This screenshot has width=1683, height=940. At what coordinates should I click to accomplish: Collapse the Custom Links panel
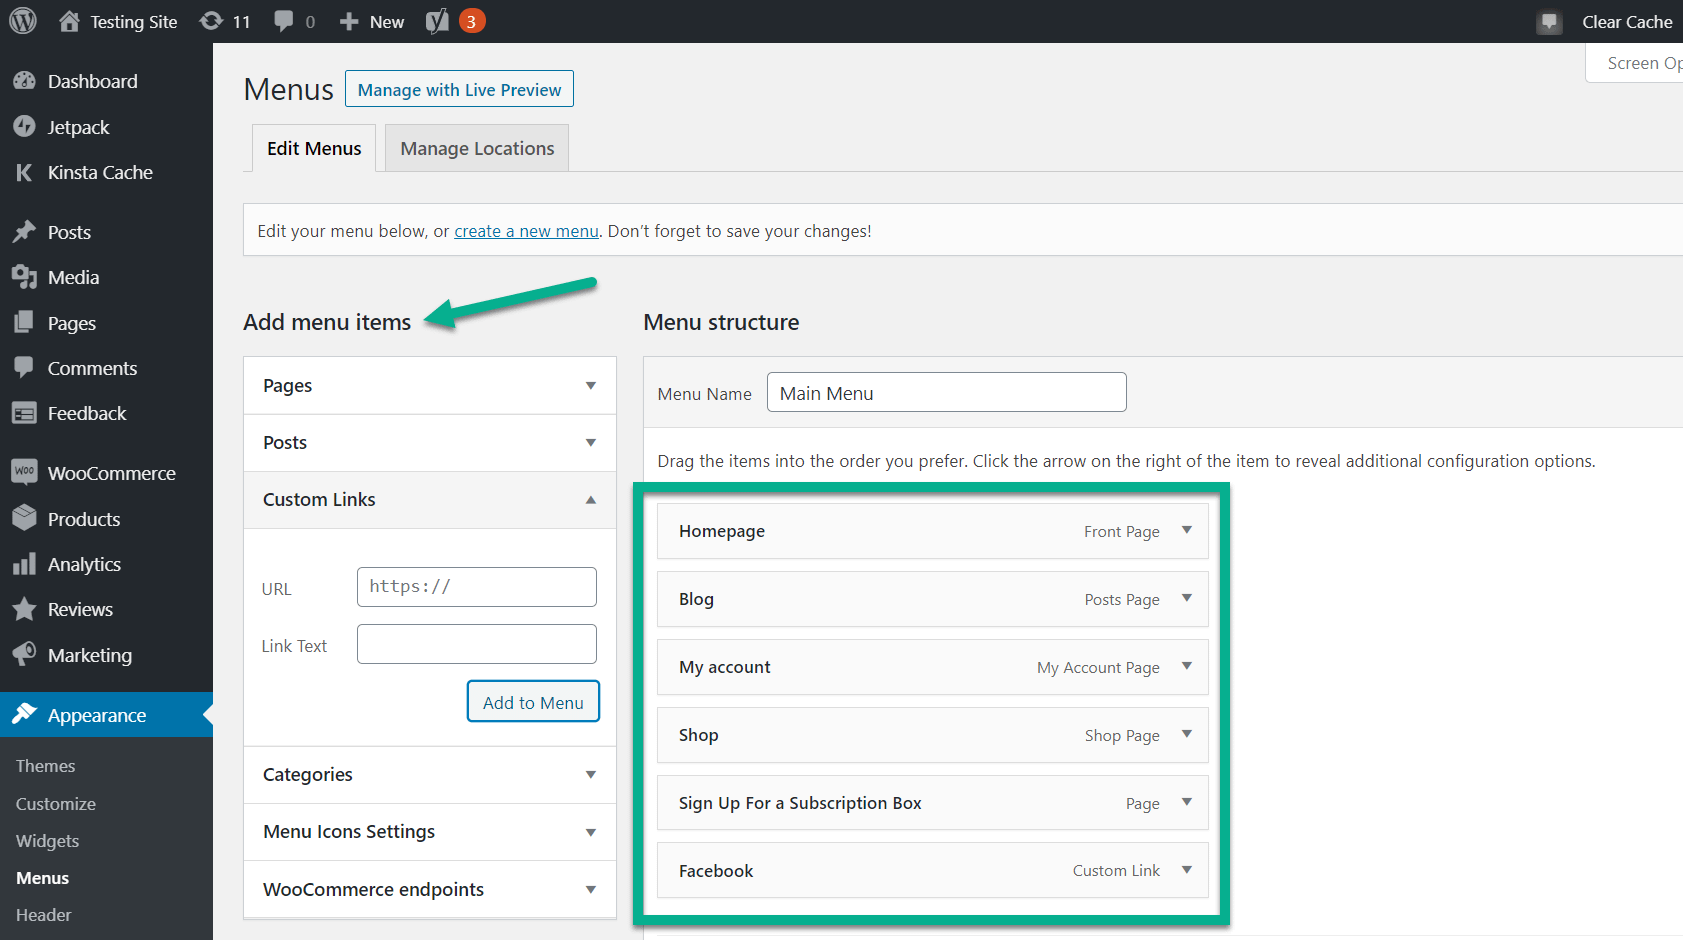point(590,499)
